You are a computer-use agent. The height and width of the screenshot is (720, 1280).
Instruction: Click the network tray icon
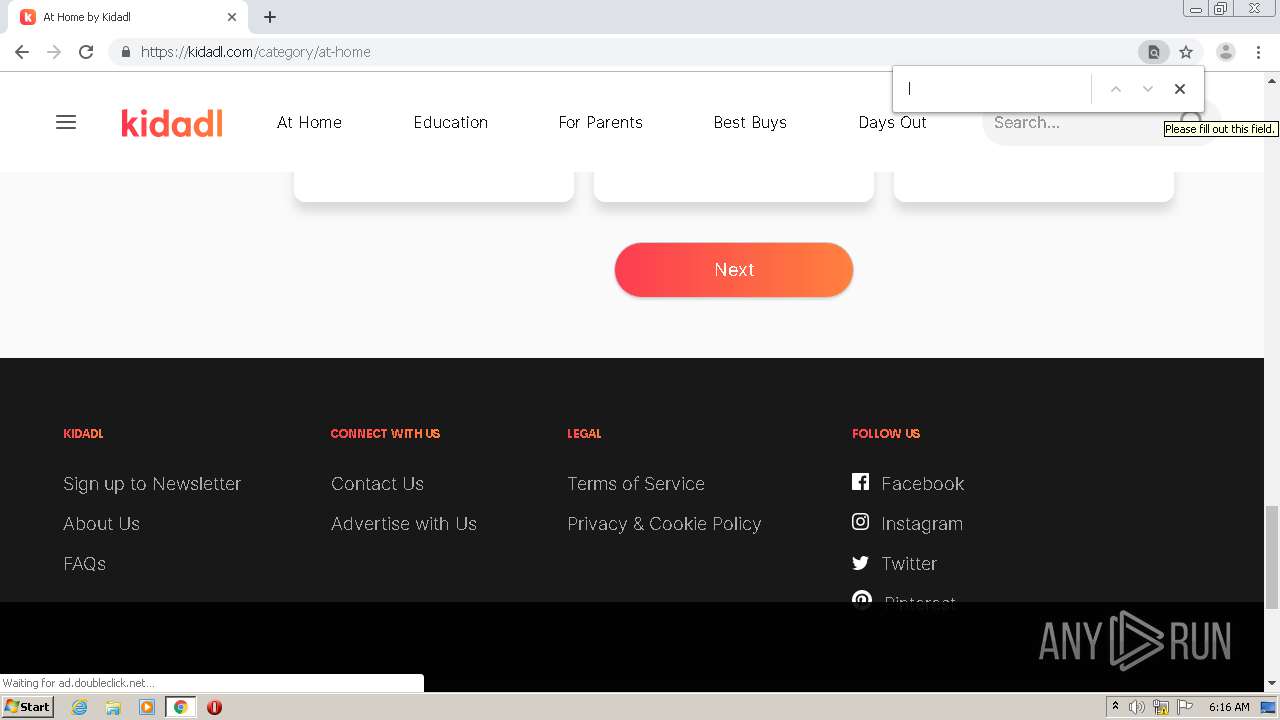coord(1161,707)
